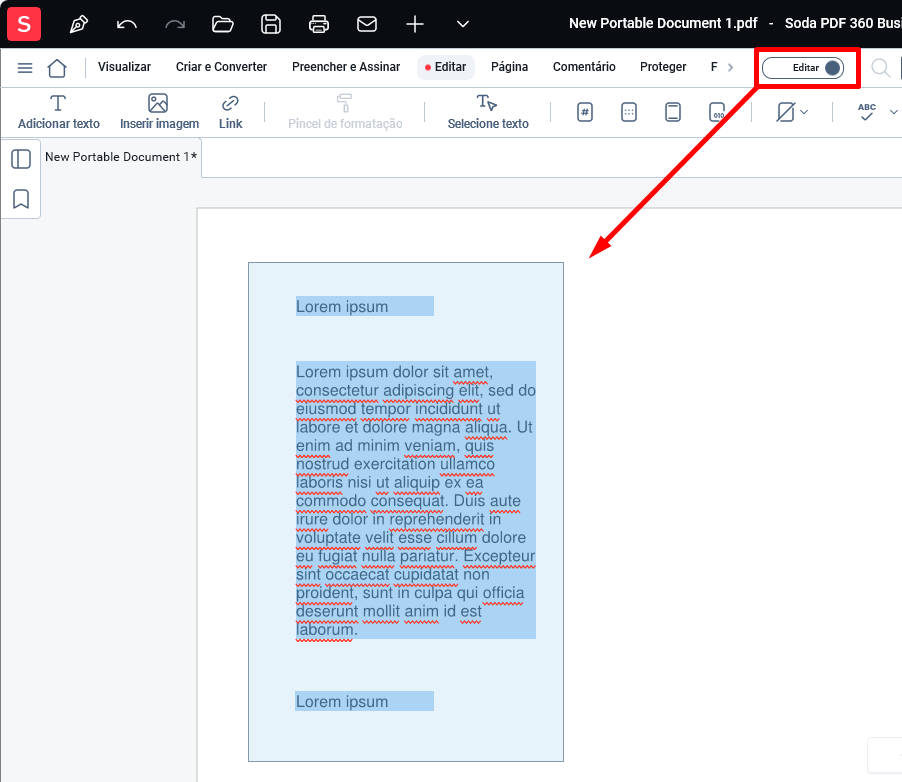Run the ABC spell check
This screenshot has height=782, width=902.
[x=866, y=112]
